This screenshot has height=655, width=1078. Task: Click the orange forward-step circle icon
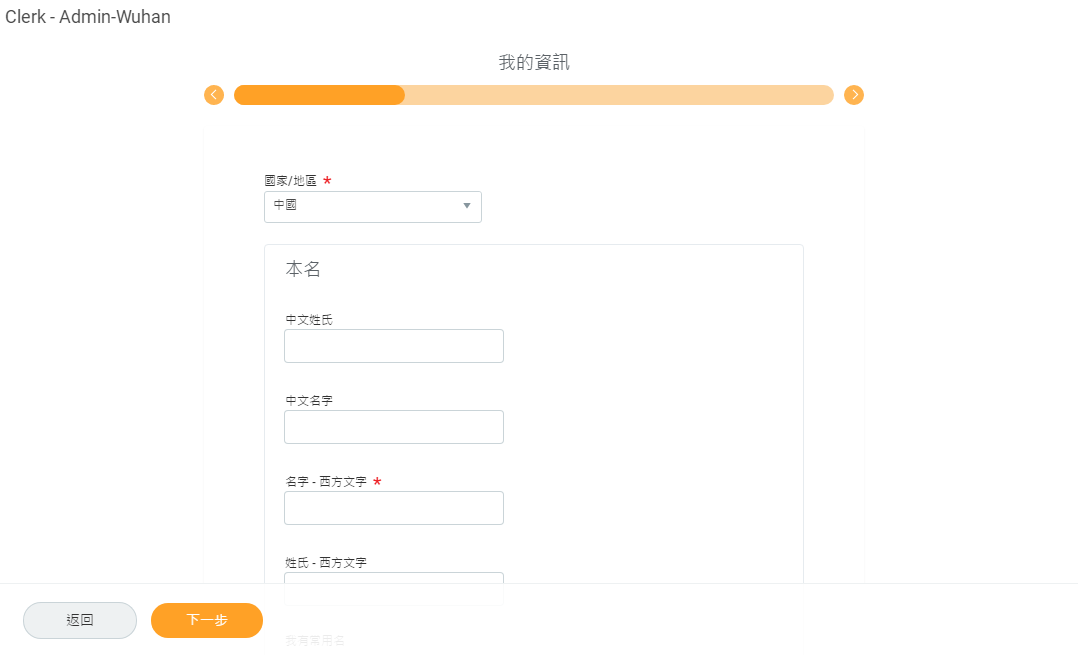pos(854,94)
